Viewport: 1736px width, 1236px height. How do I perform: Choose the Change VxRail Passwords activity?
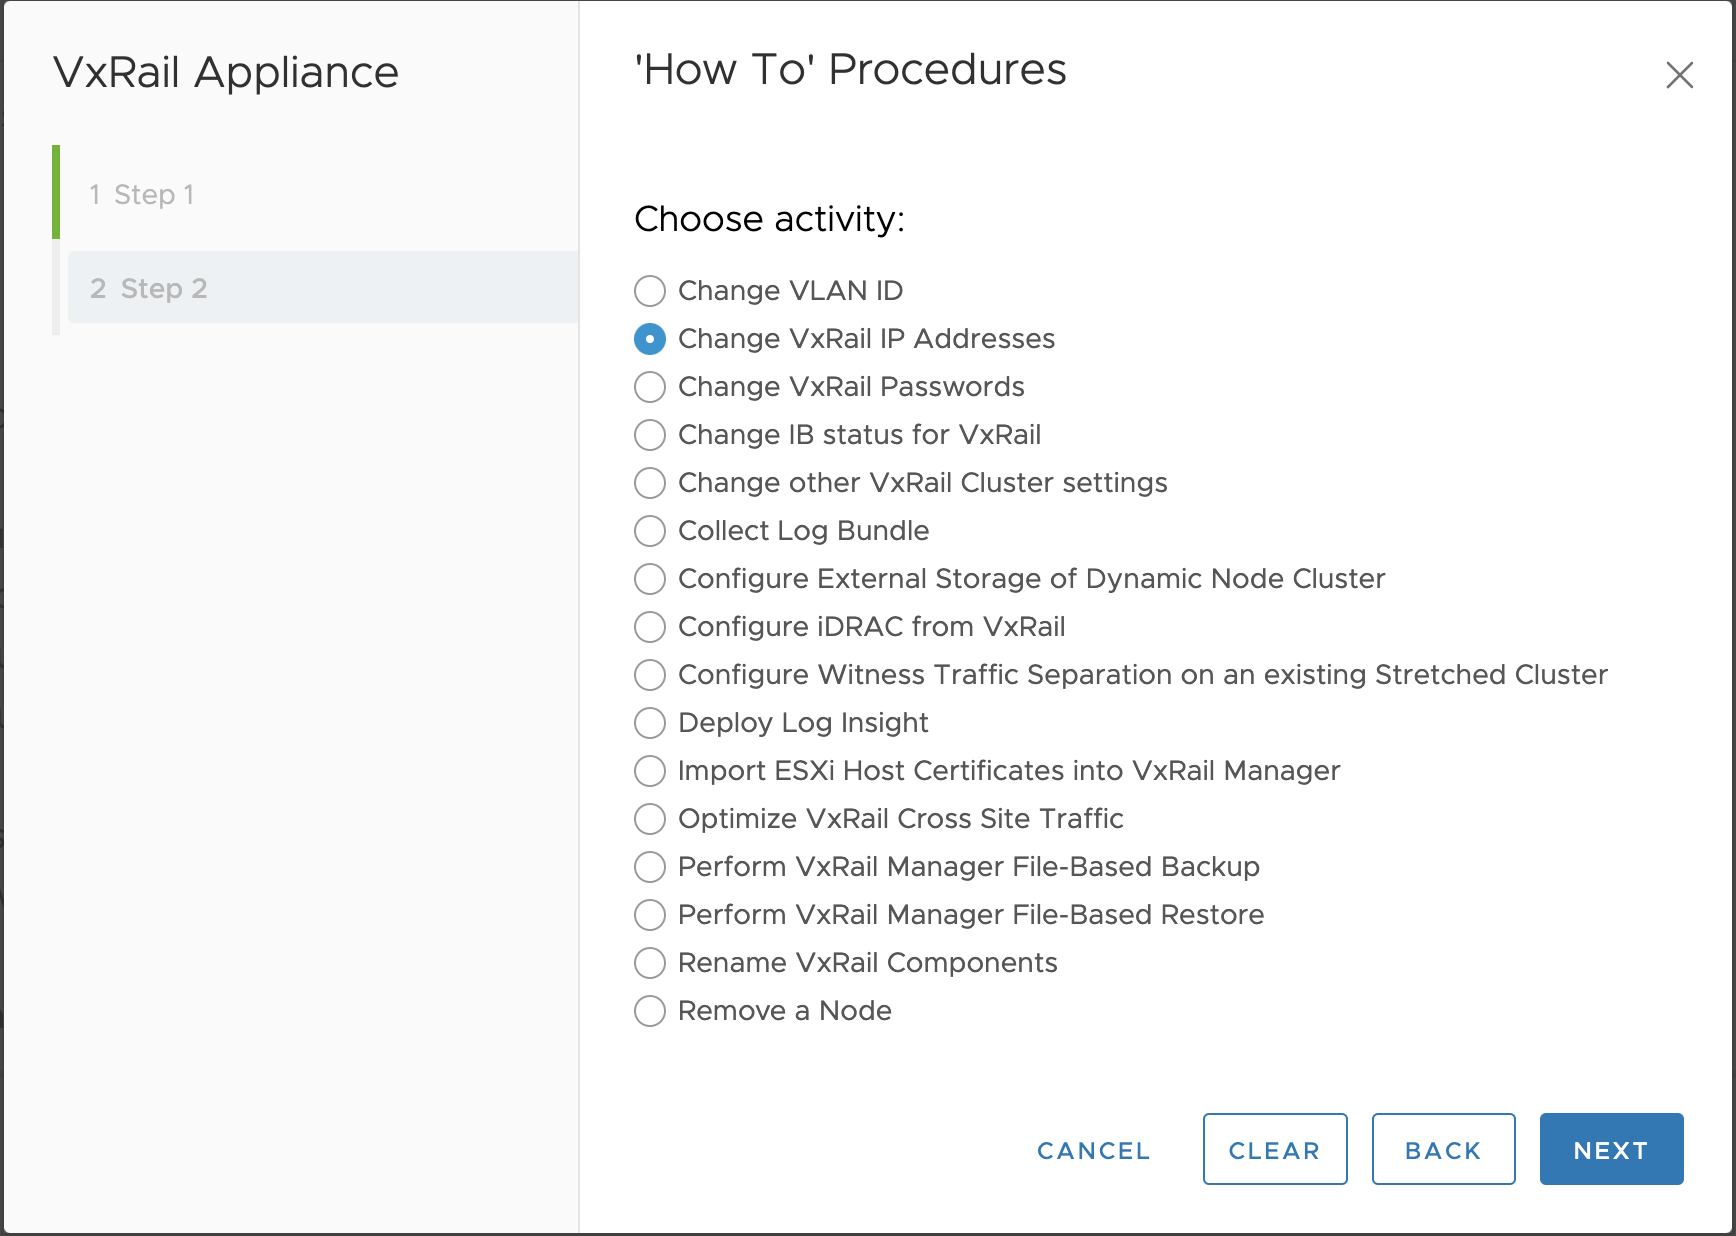tap(650, 387)
